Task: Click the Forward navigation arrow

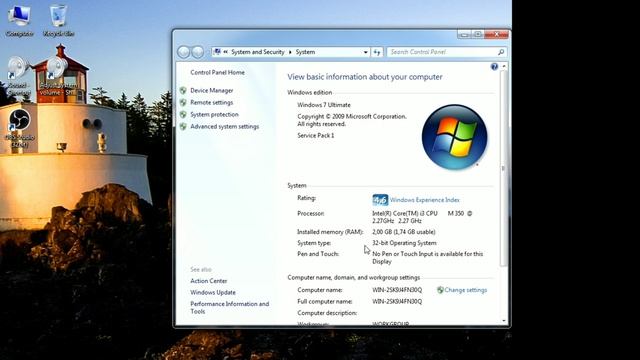Action: click(198, 52)
